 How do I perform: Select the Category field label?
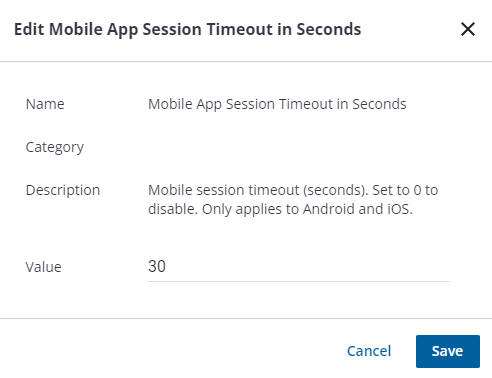[55, 147]
